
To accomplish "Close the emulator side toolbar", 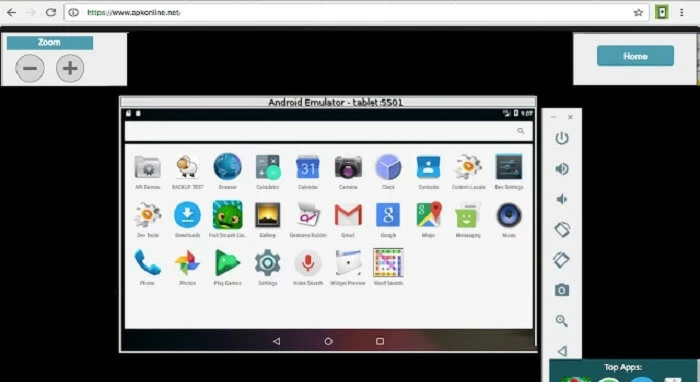I will point(570,117).
